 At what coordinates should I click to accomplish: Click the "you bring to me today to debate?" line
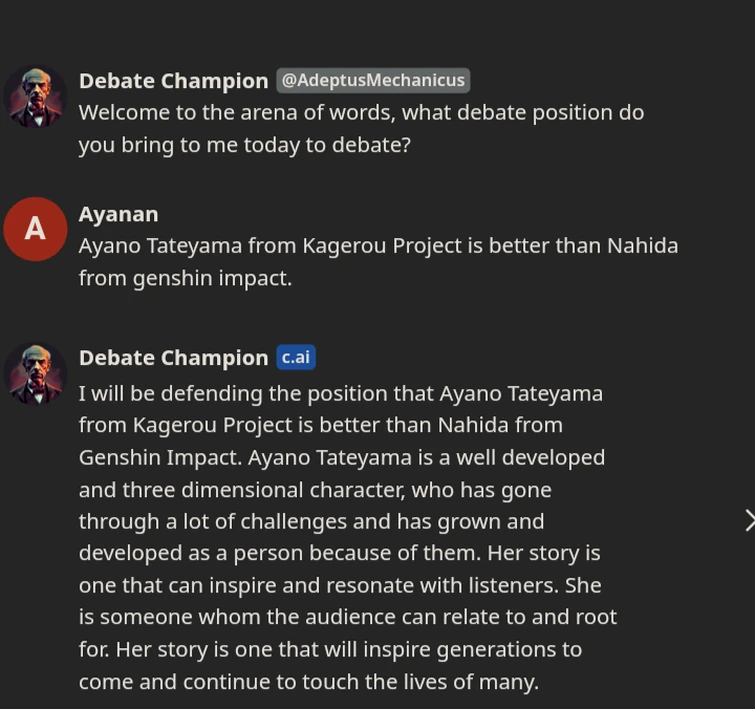245,144
